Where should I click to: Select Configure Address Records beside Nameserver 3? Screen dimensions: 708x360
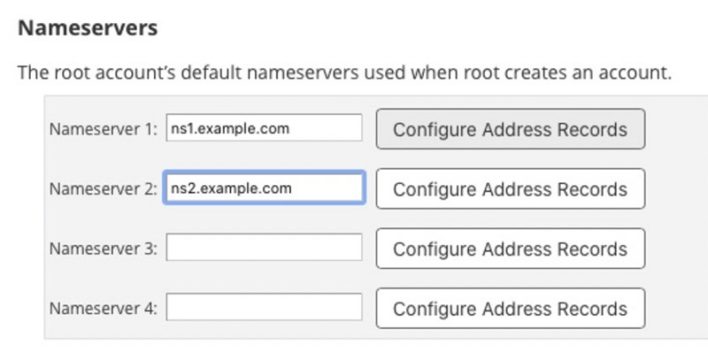510,248
